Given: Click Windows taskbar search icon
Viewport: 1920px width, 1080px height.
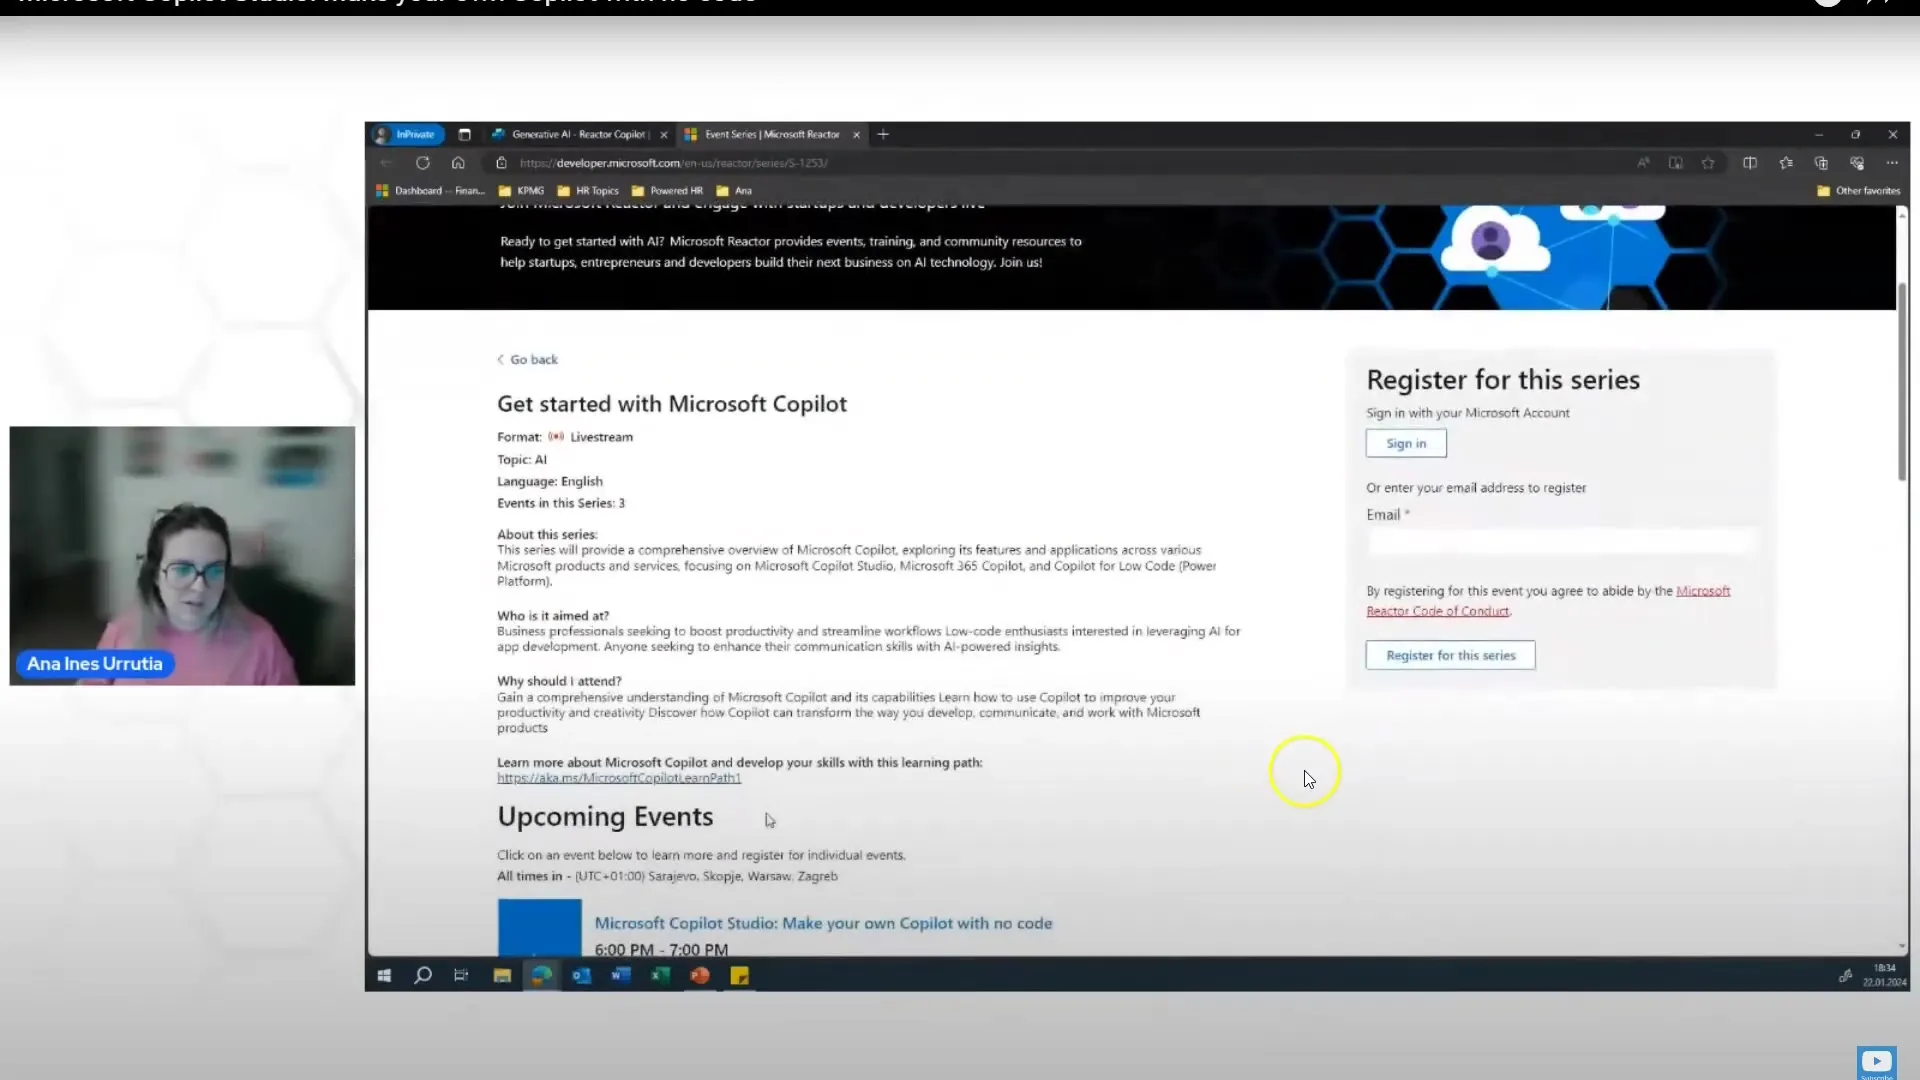Looking at the screenshot, I should tap(422, 975).
